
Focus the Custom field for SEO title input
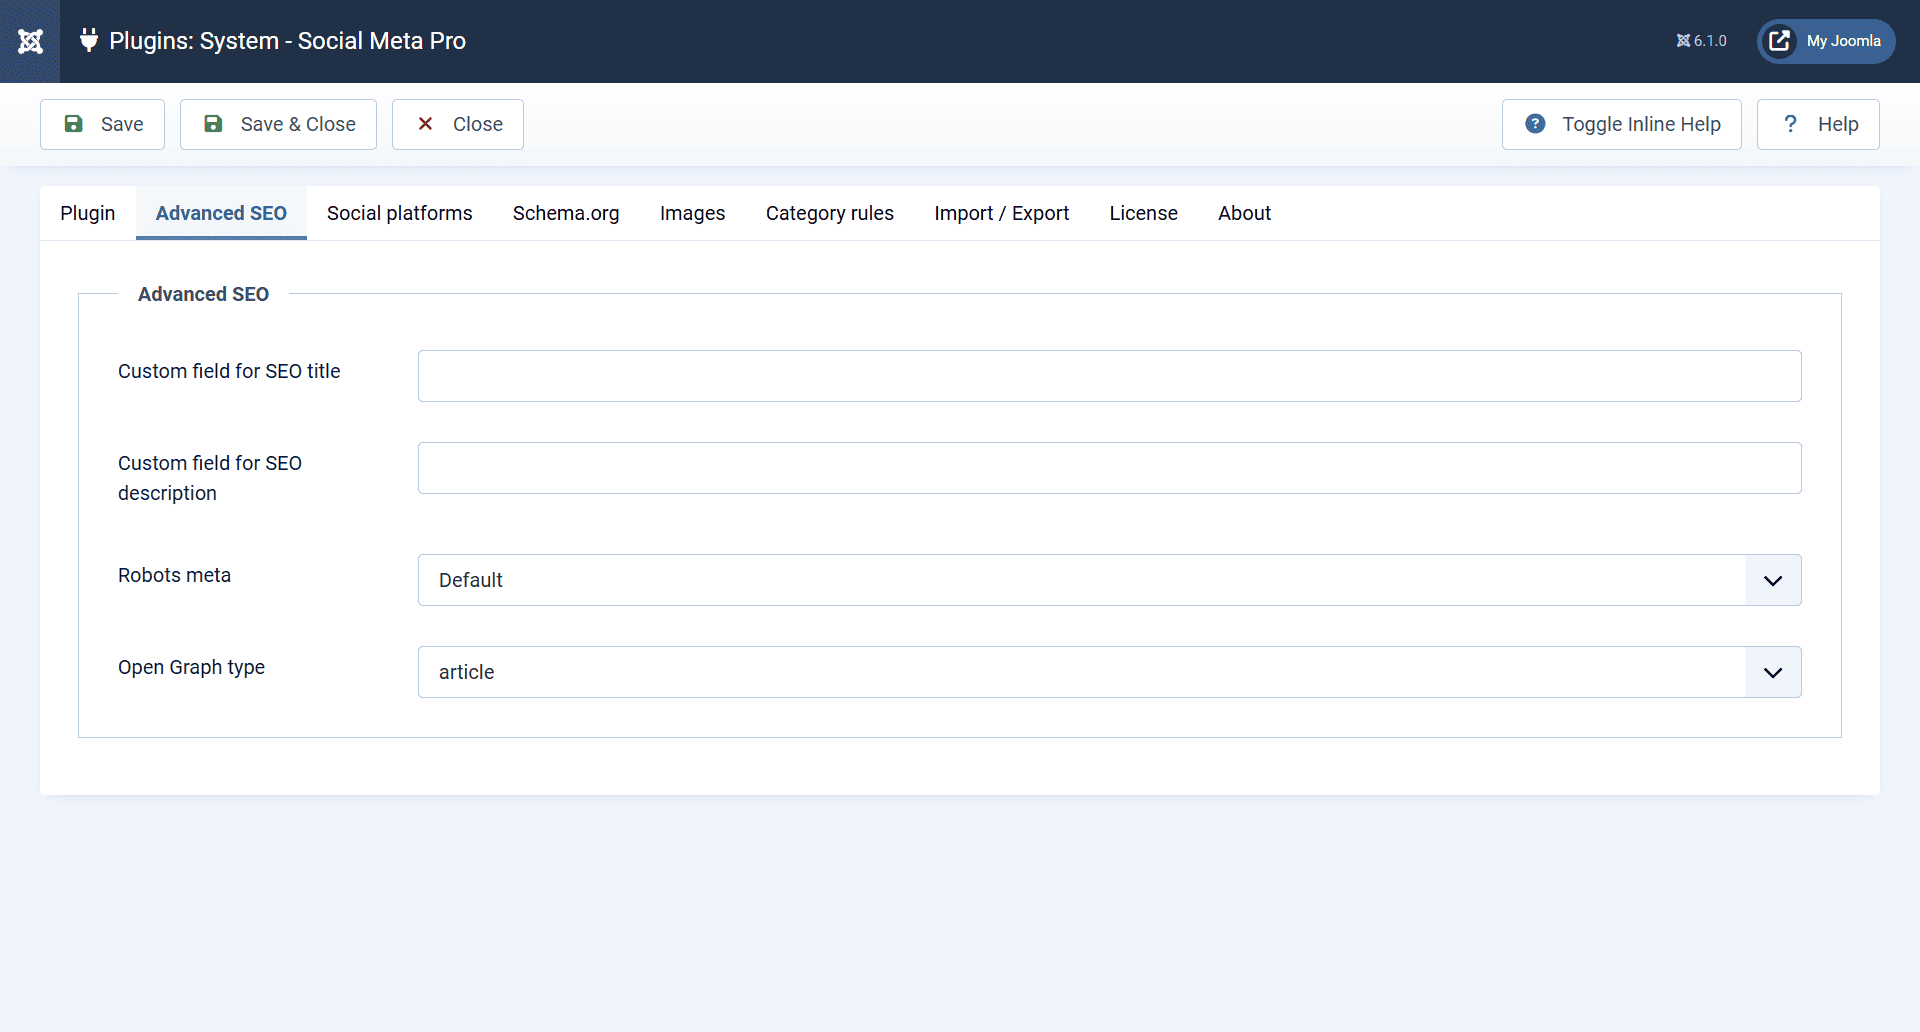[x=1108, y=376]
